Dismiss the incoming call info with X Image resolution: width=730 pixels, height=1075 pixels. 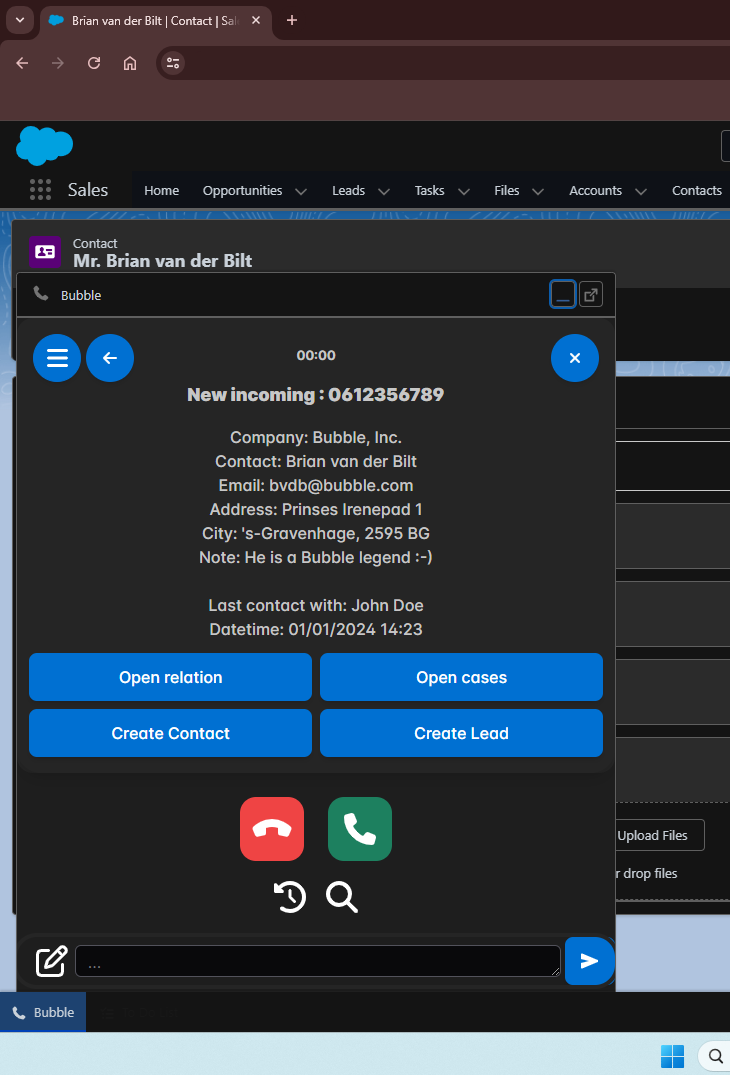pos(575,358)
